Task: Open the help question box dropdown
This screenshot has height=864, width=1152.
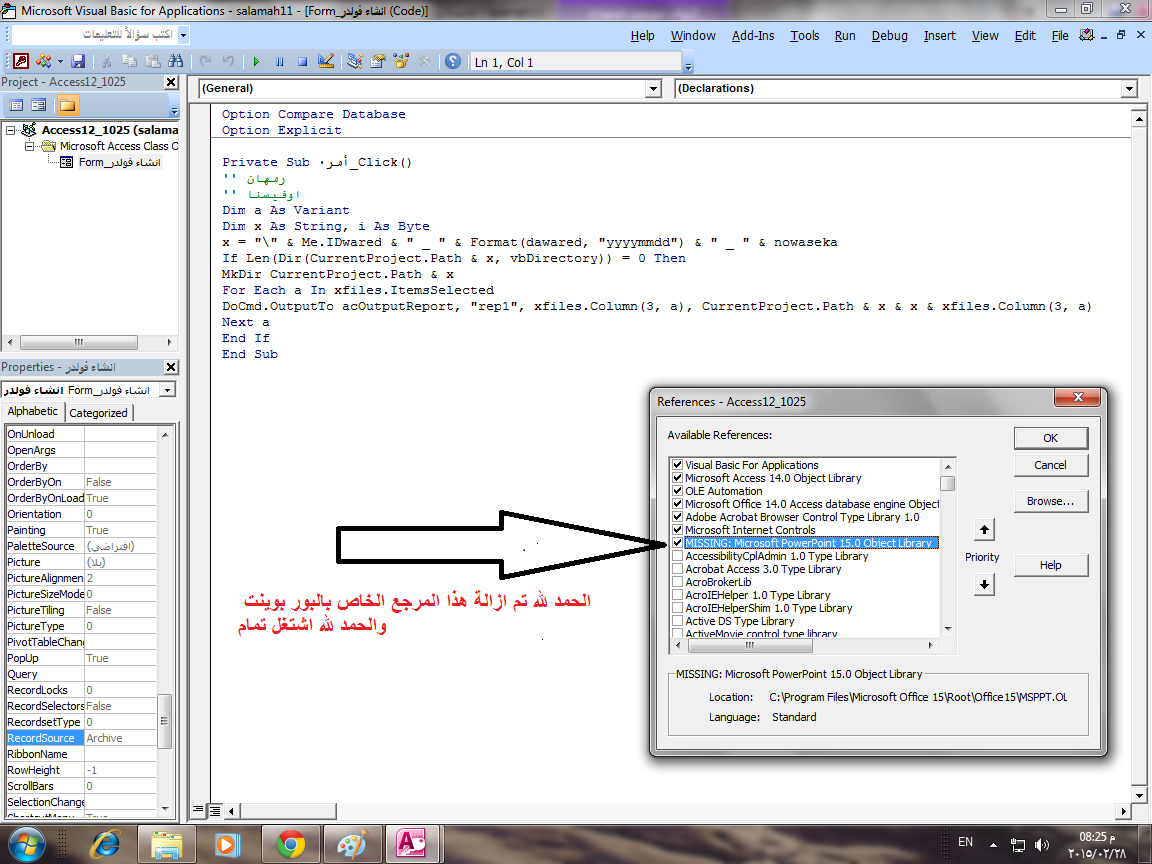Action: click(184, 35)
